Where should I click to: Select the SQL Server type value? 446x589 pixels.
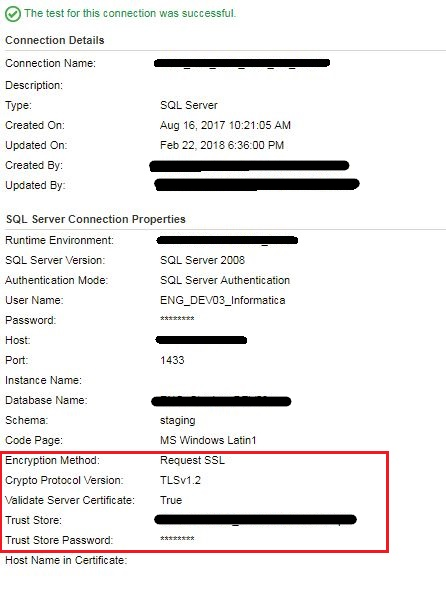point(189,105)
